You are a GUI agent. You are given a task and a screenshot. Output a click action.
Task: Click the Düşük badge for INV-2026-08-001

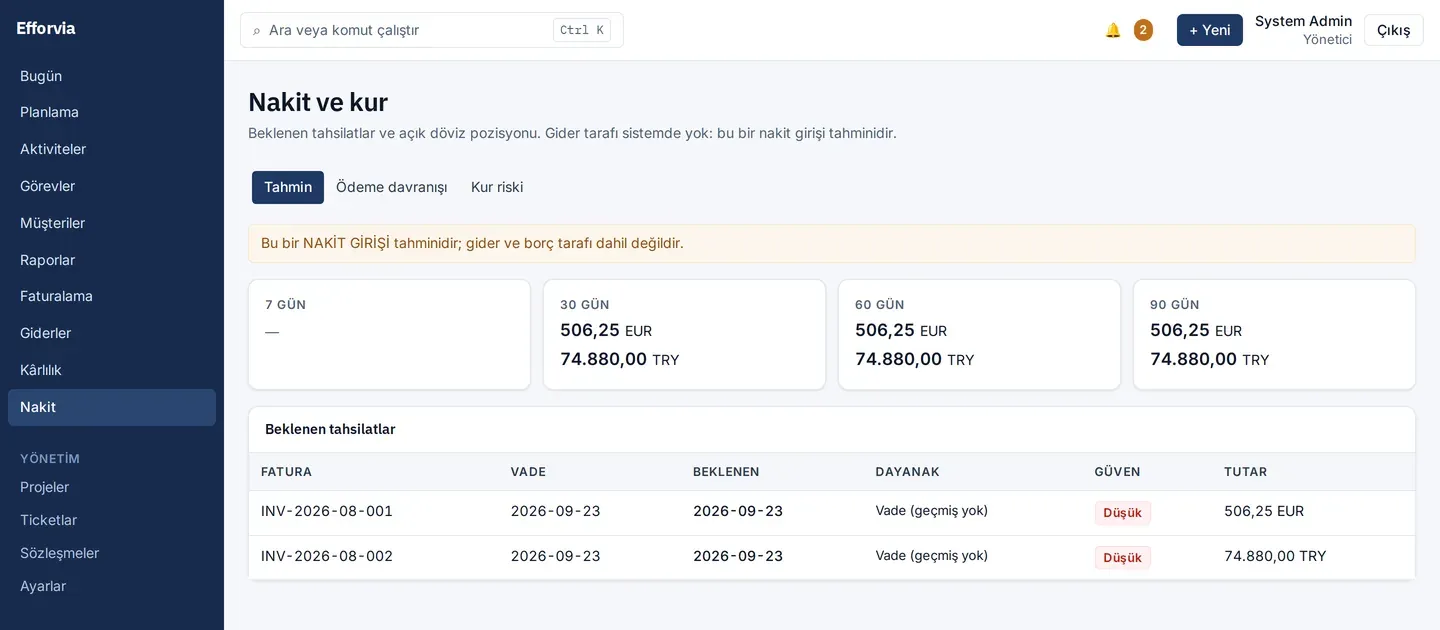click(1123, 513)
